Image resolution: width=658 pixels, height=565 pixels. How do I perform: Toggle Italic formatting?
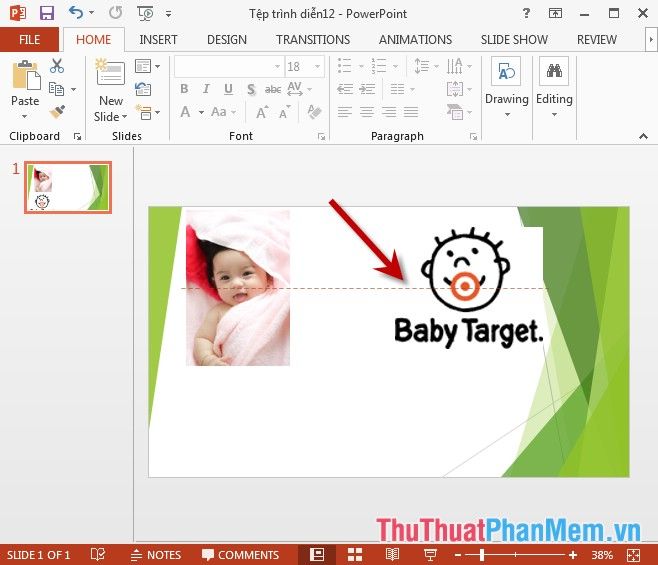206,89
